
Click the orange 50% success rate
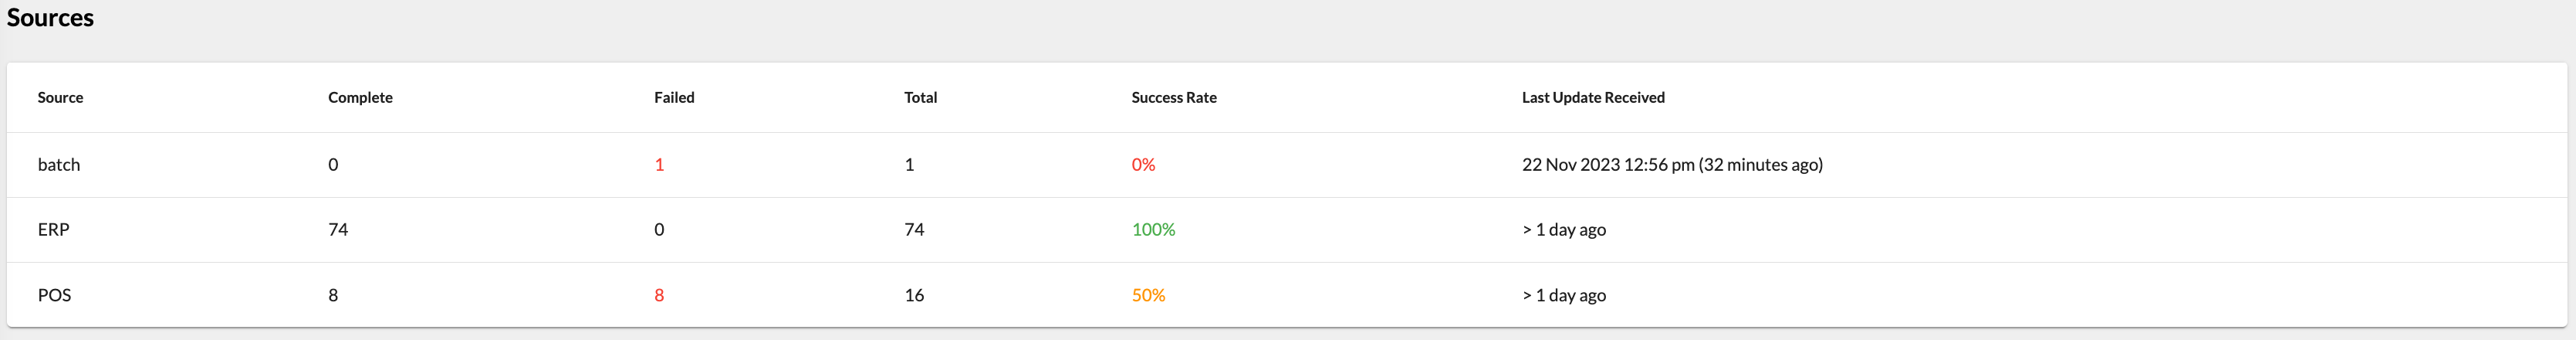pyautogui.click(x=1148, y=296)
